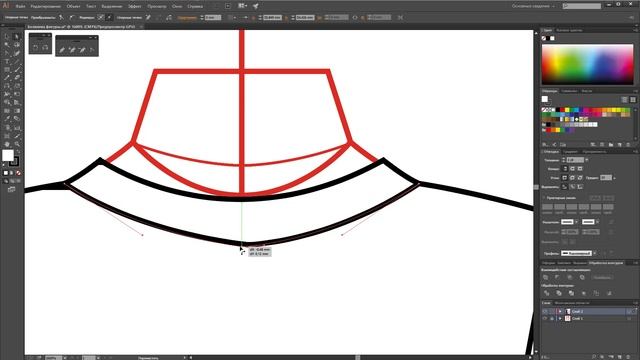Image resolution: width=640 pixels, height=360 pixels.
Task: Enable the dashed line checkbox in Stroke panel
Action: [x=544, y=198]
